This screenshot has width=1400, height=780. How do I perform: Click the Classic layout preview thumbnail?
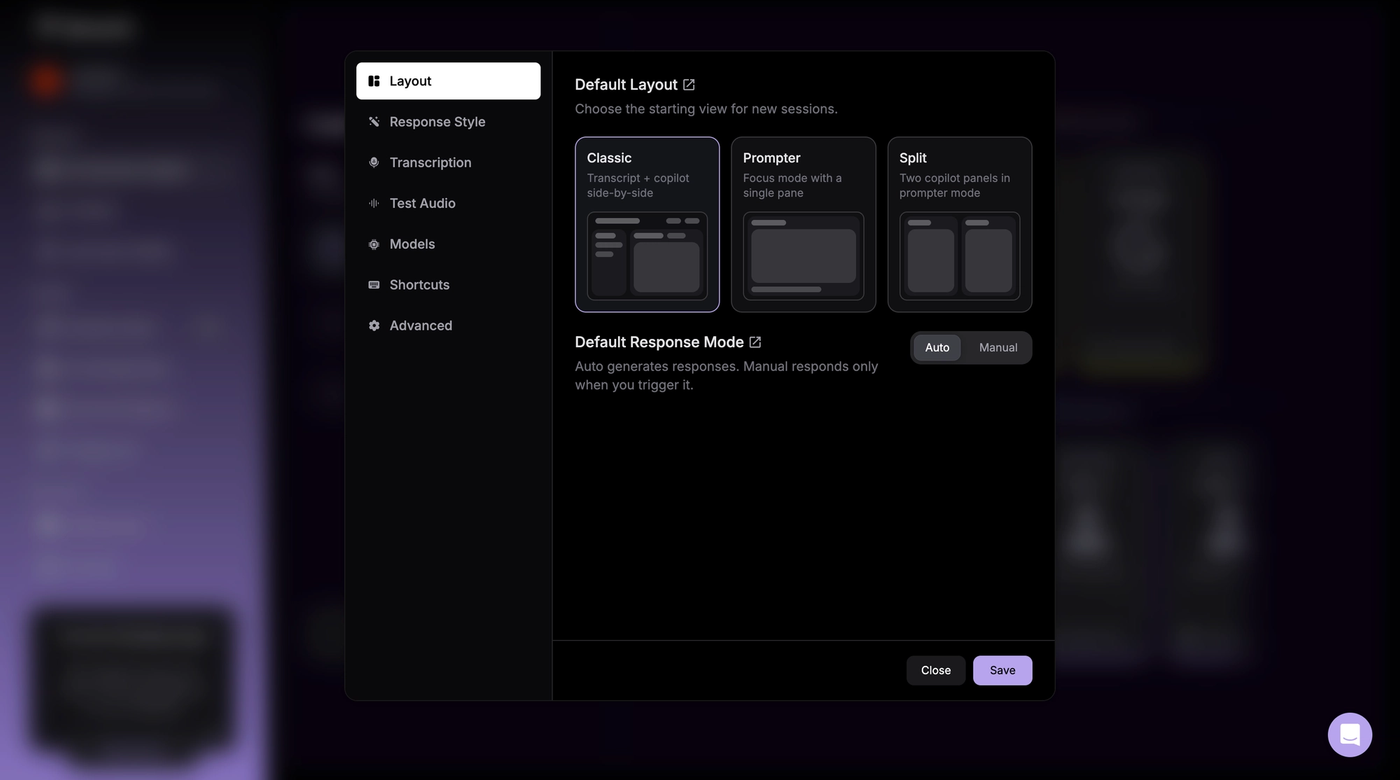click(647, 256)
